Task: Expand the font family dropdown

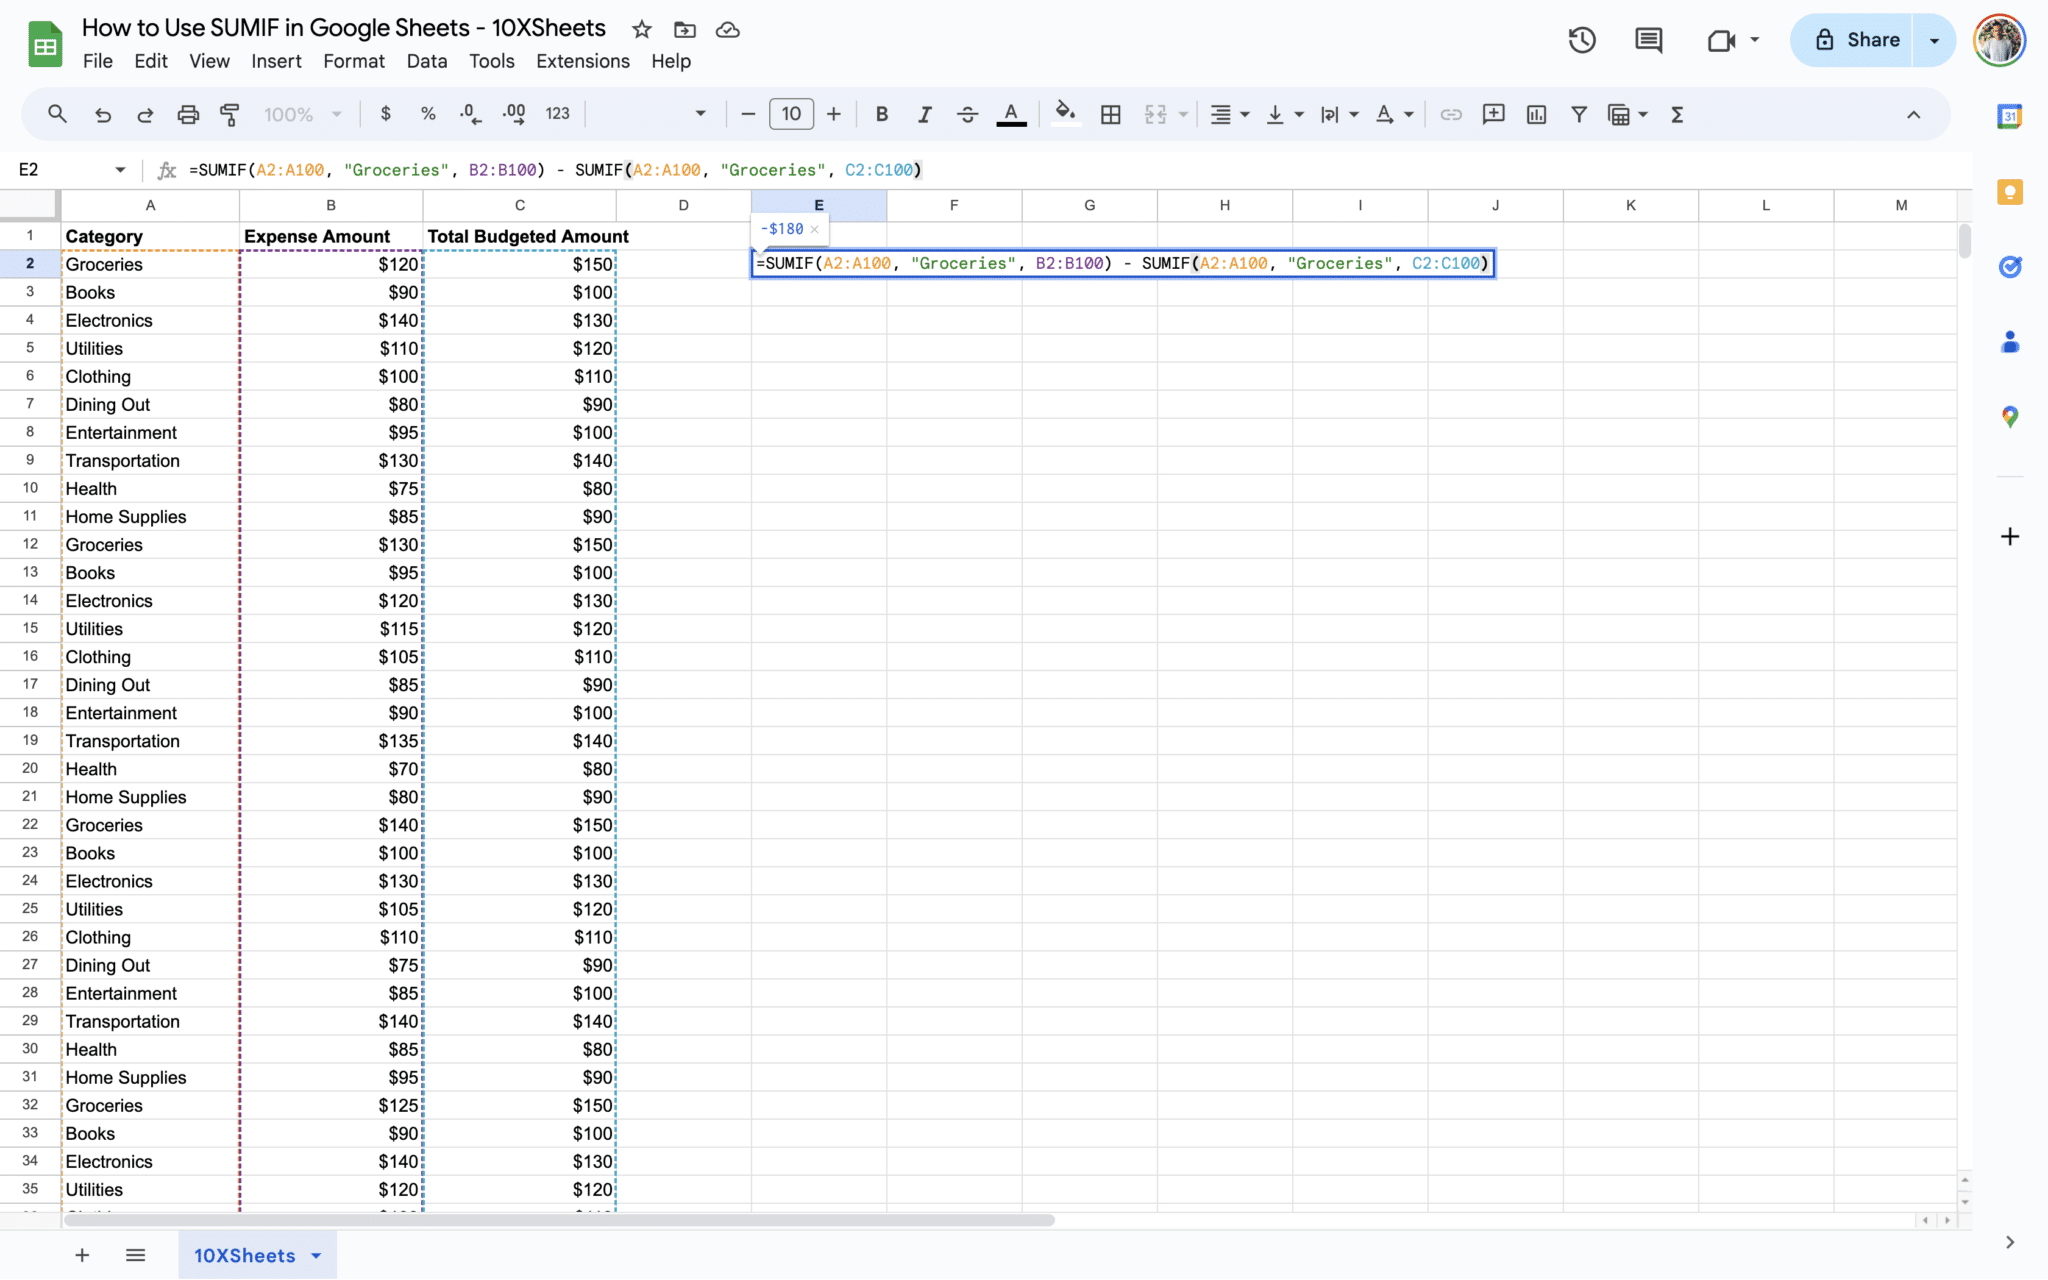Action: click(700, 114)
